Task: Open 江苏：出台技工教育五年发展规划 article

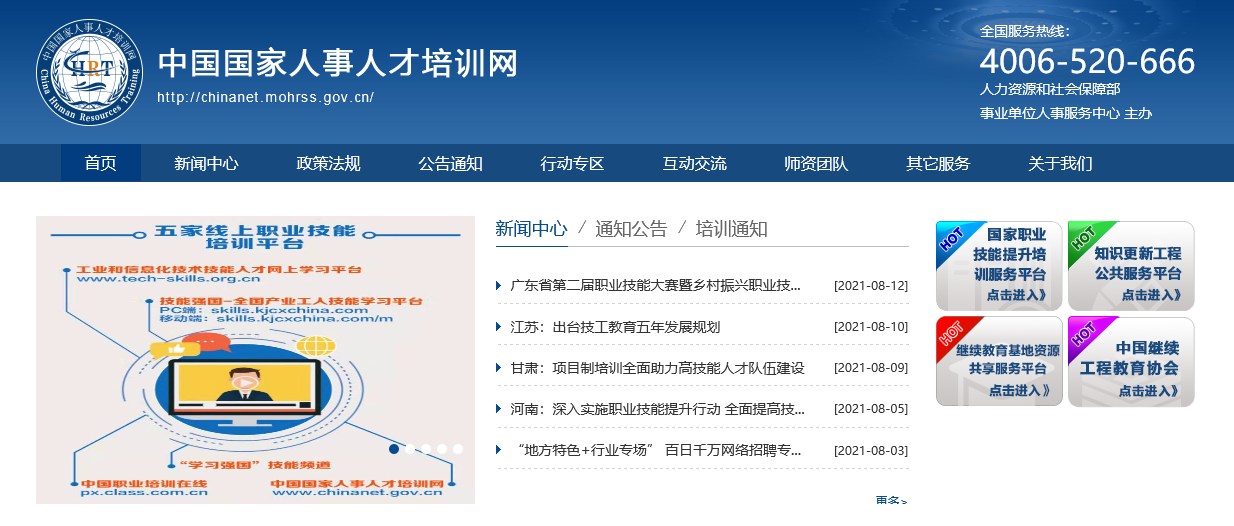Action: 615,327
